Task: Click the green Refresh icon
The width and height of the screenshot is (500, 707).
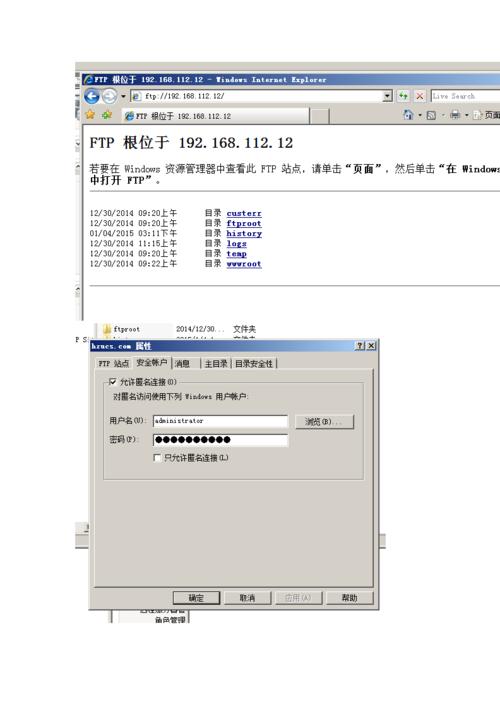Action: [403, 96]
